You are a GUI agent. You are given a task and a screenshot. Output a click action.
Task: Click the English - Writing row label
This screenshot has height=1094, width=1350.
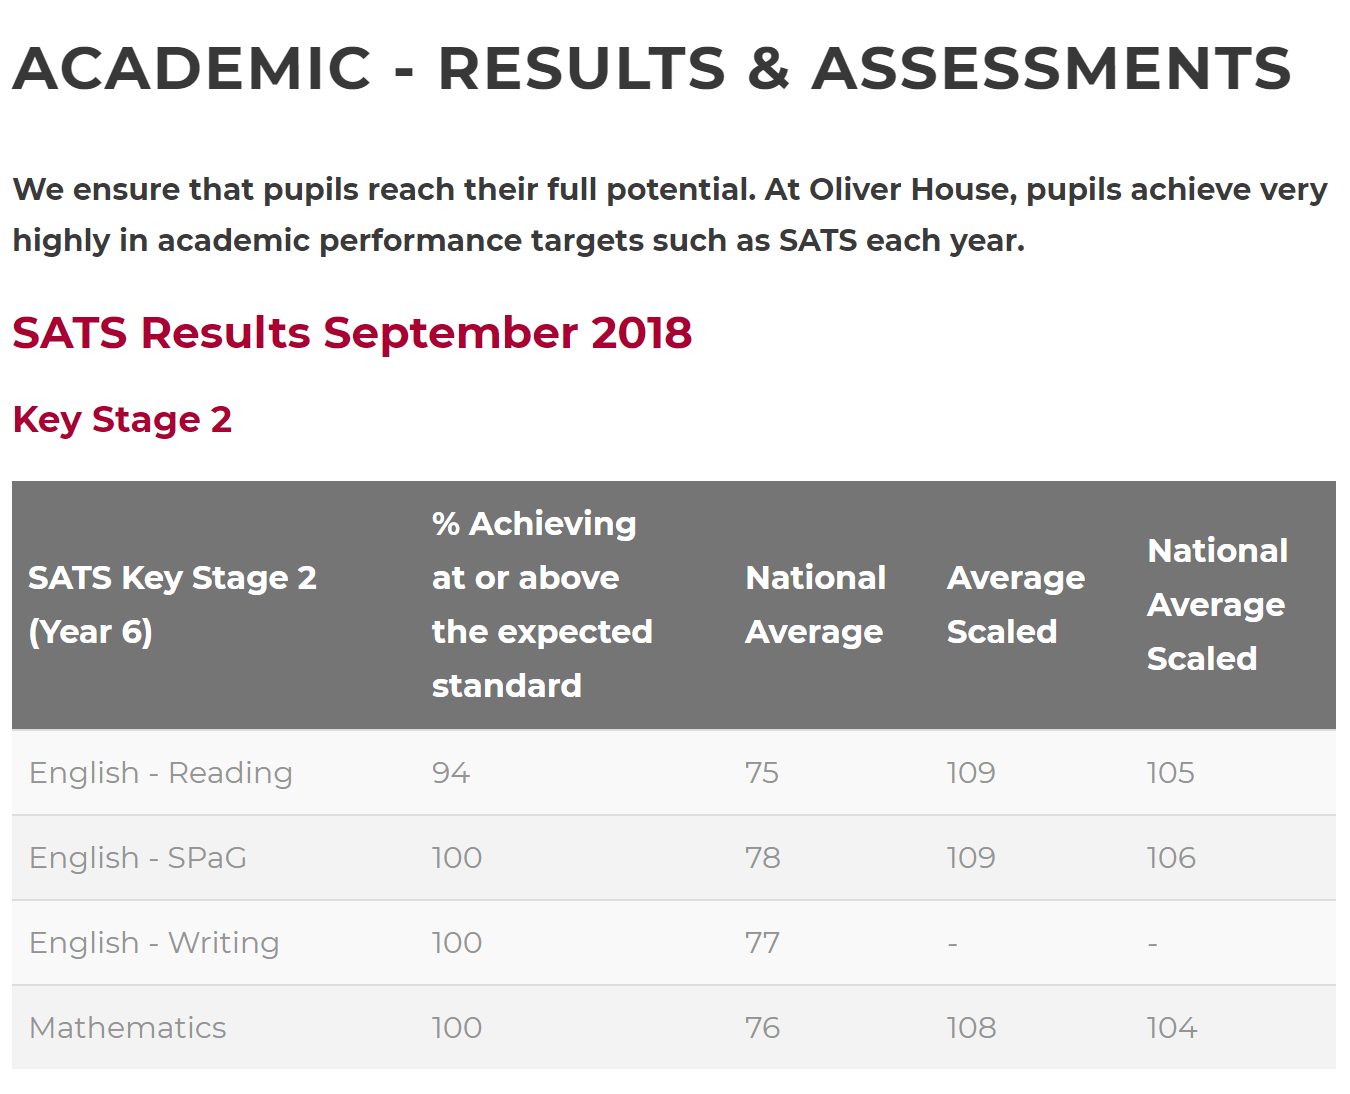tap(154, 943)
